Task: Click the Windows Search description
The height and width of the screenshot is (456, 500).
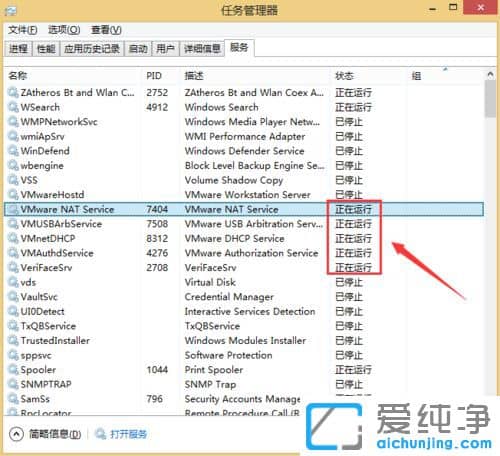Action: 222,107
